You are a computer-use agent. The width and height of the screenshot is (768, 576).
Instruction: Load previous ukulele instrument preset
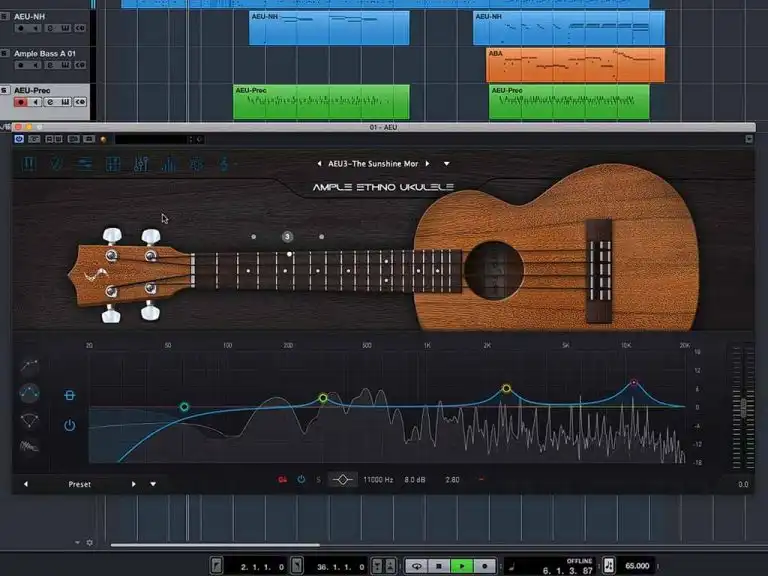[319, 164]
